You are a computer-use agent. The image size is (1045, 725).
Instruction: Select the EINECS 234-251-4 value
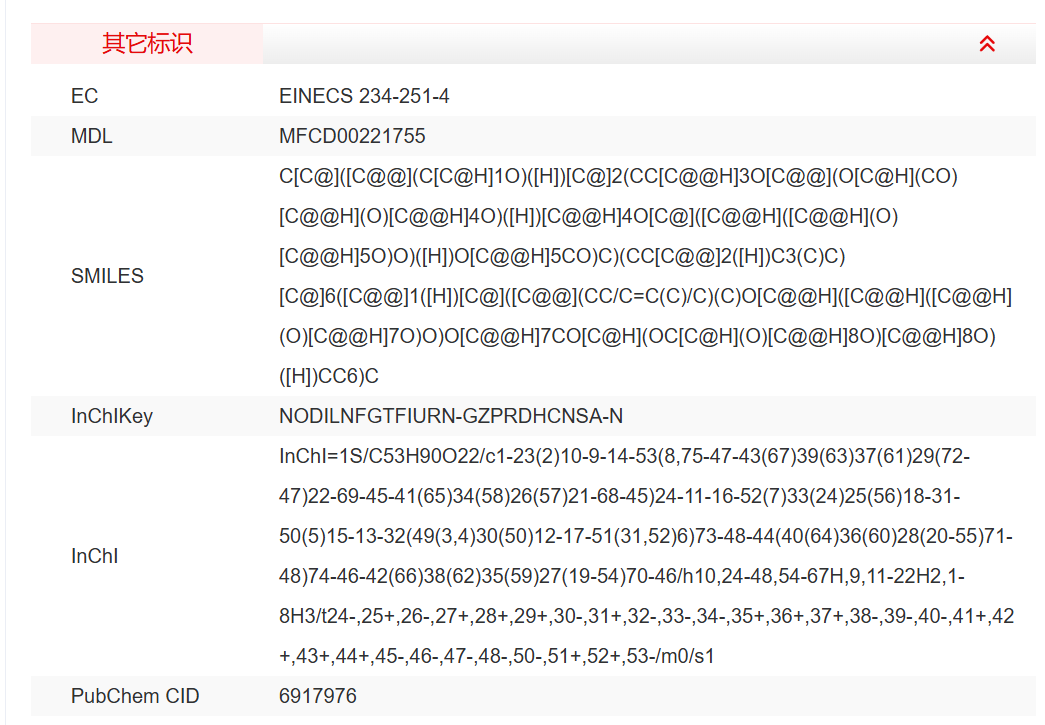coord(364,96)
